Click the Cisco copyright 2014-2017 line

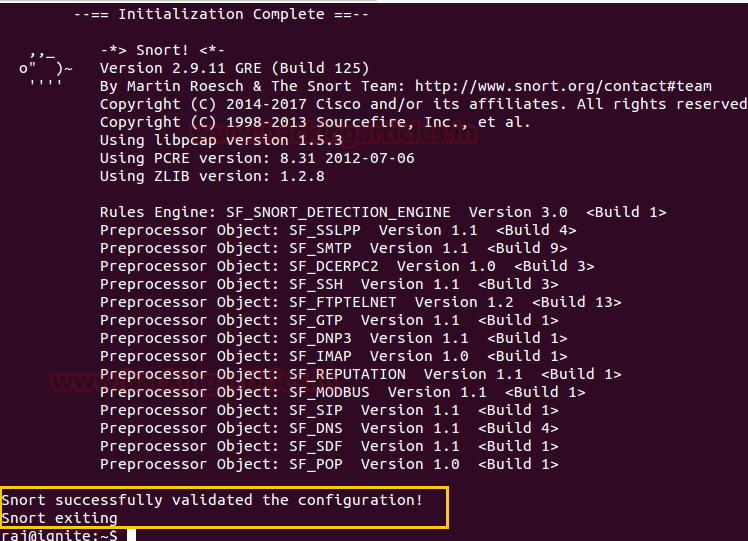422,104
